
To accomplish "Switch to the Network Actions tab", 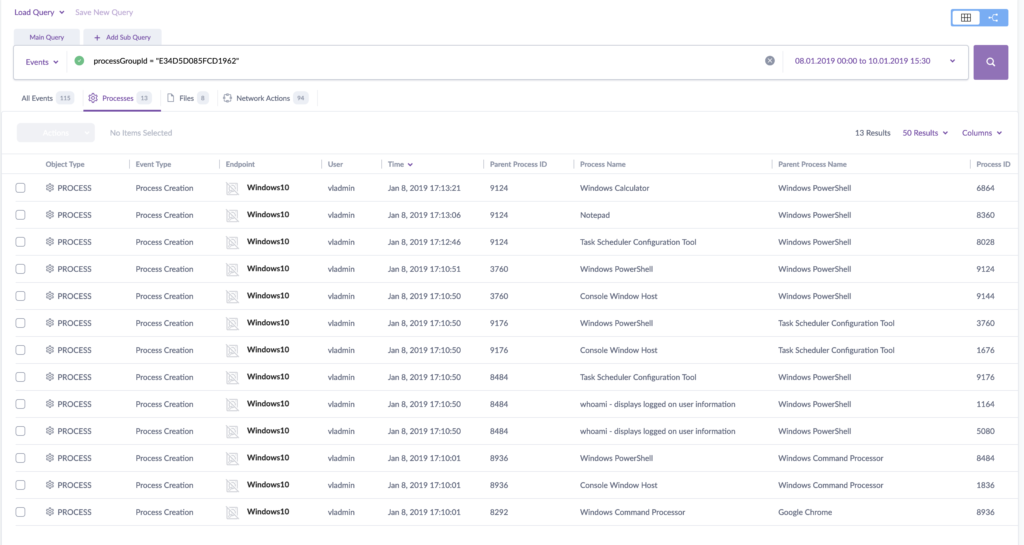I will pyautogui.click(x=264, y=98).
